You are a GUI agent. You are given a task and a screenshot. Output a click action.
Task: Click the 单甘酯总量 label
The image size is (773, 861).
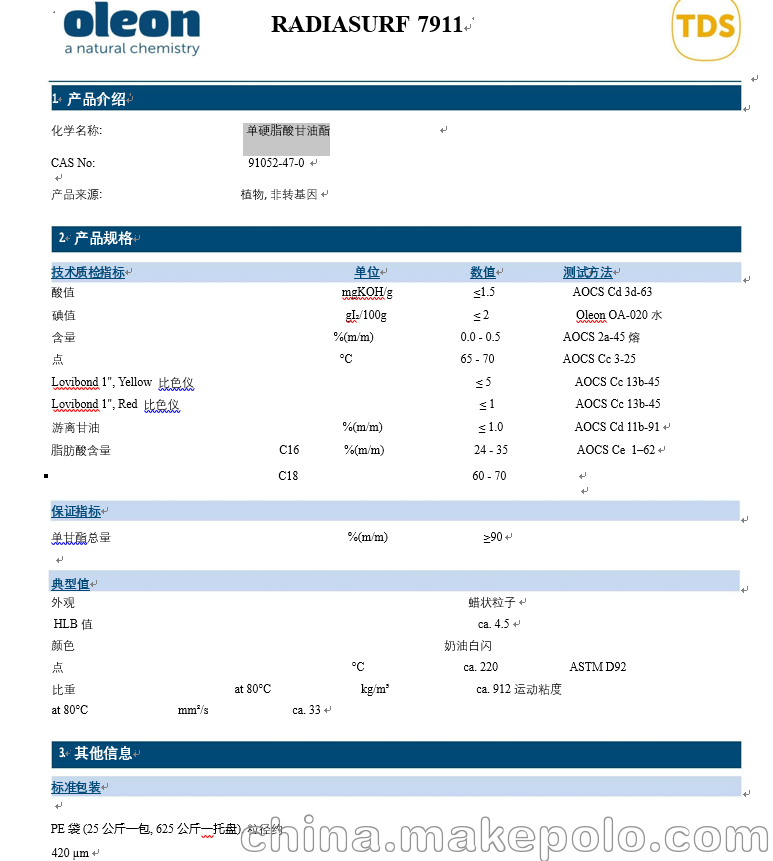point(81,538)
